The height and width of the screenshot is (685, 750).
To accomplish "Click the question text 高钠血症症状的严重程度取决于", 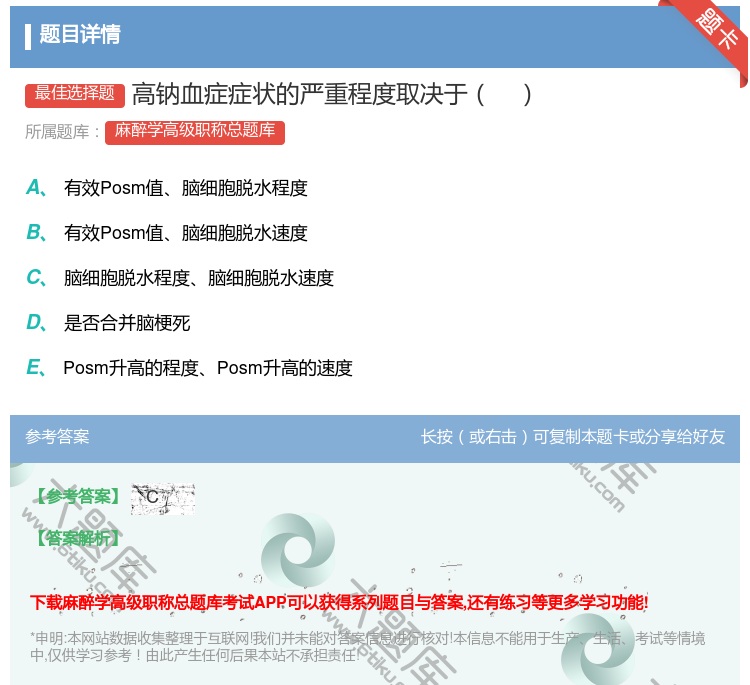I will pyautogui.click(x=299, y=94).
